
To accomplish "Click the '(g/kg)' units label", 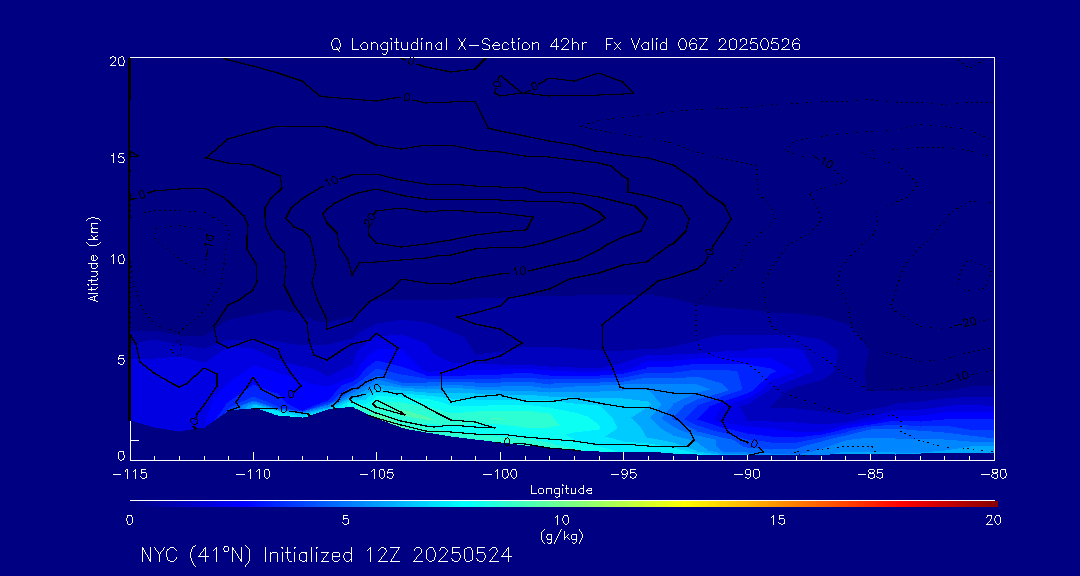I will coord(561,535).
